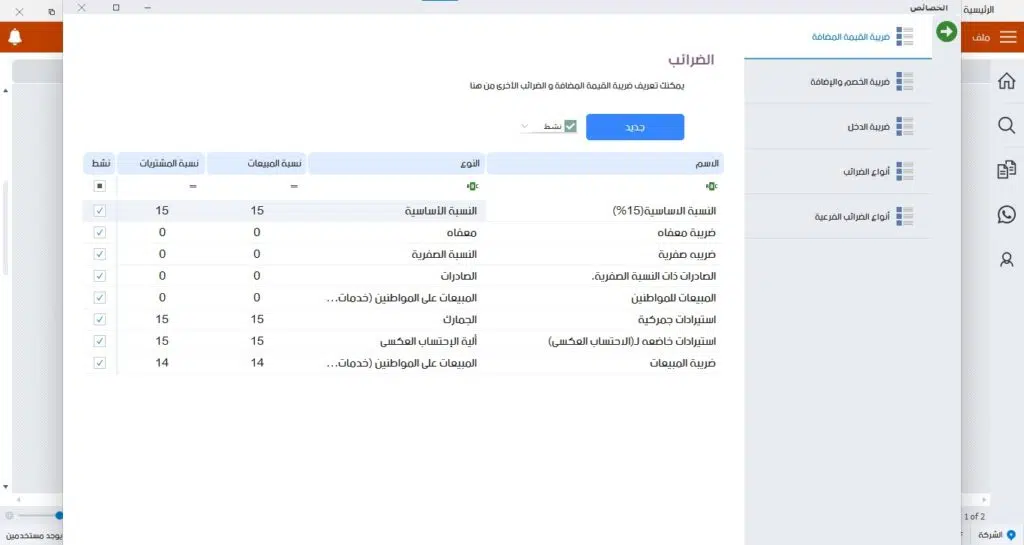The image size is (1024, 545).
Task: Open the ملف menu
Action: coord(981,37)
